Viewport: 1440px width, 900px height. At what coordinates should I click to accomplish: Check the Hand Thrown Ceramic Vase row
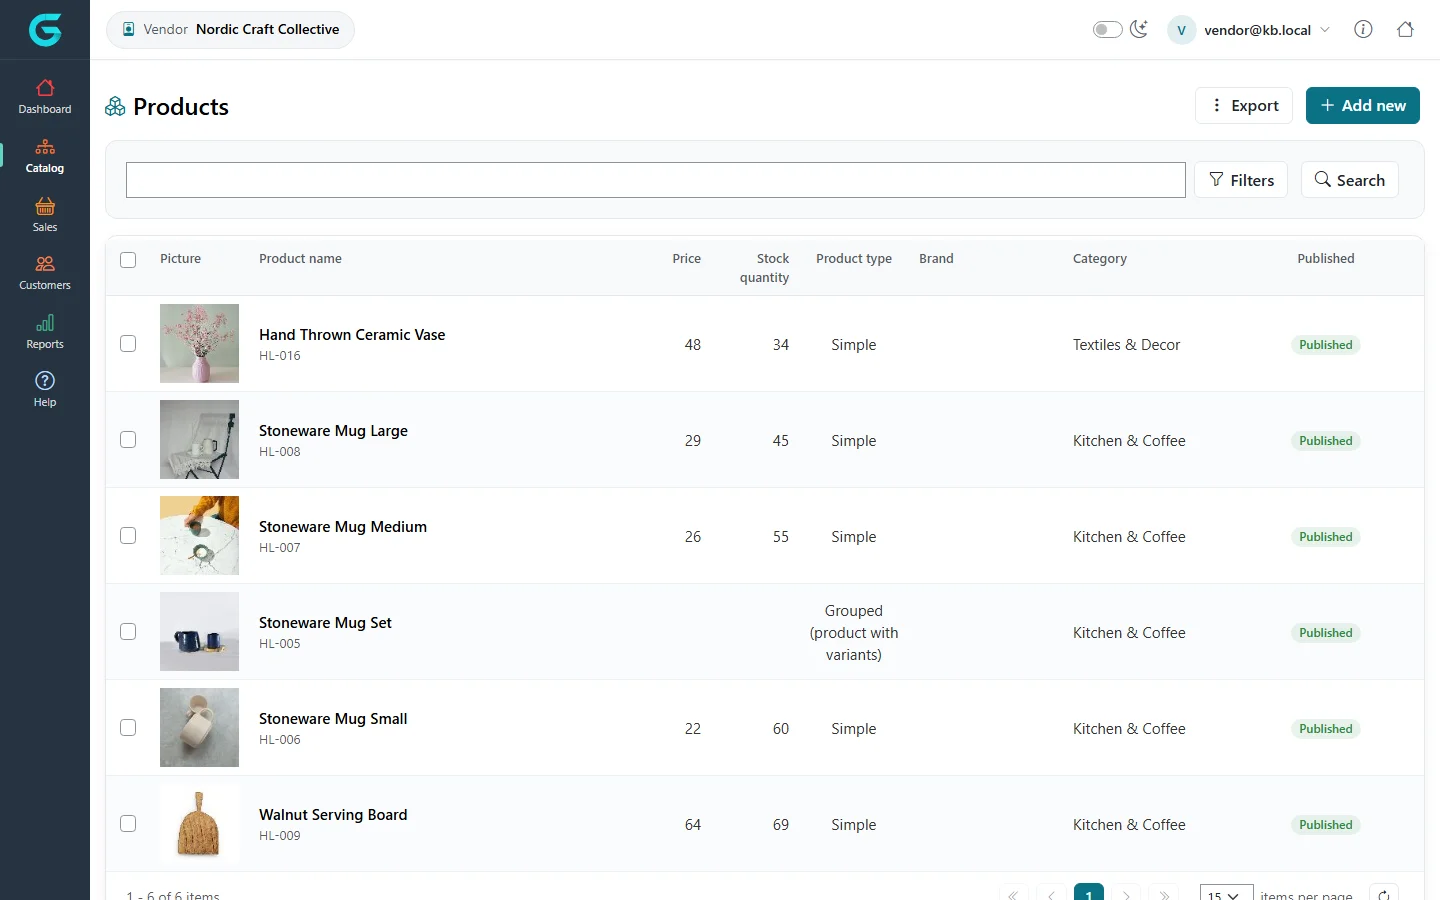pyautogui.click(x=128, y=344)
